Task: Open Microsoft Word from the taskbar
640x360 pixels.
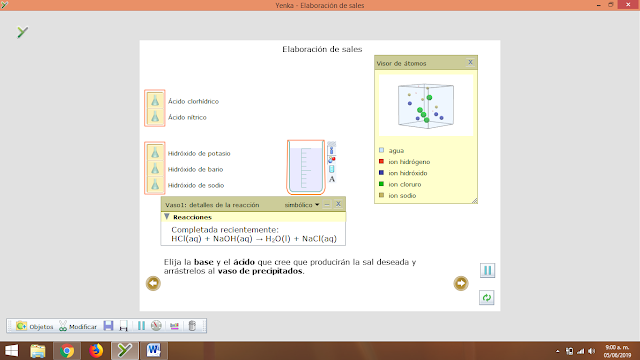Action: (x=154, y=351)
